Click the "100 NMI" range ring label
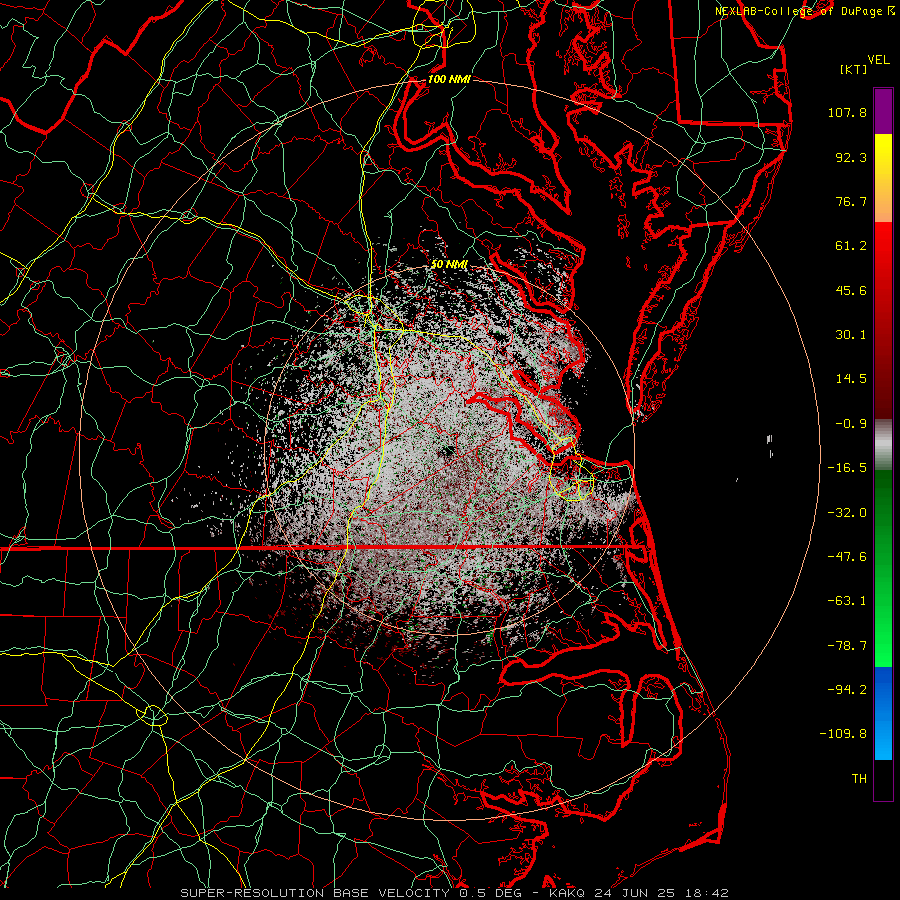The image size is (900, 900). [449, 79]
